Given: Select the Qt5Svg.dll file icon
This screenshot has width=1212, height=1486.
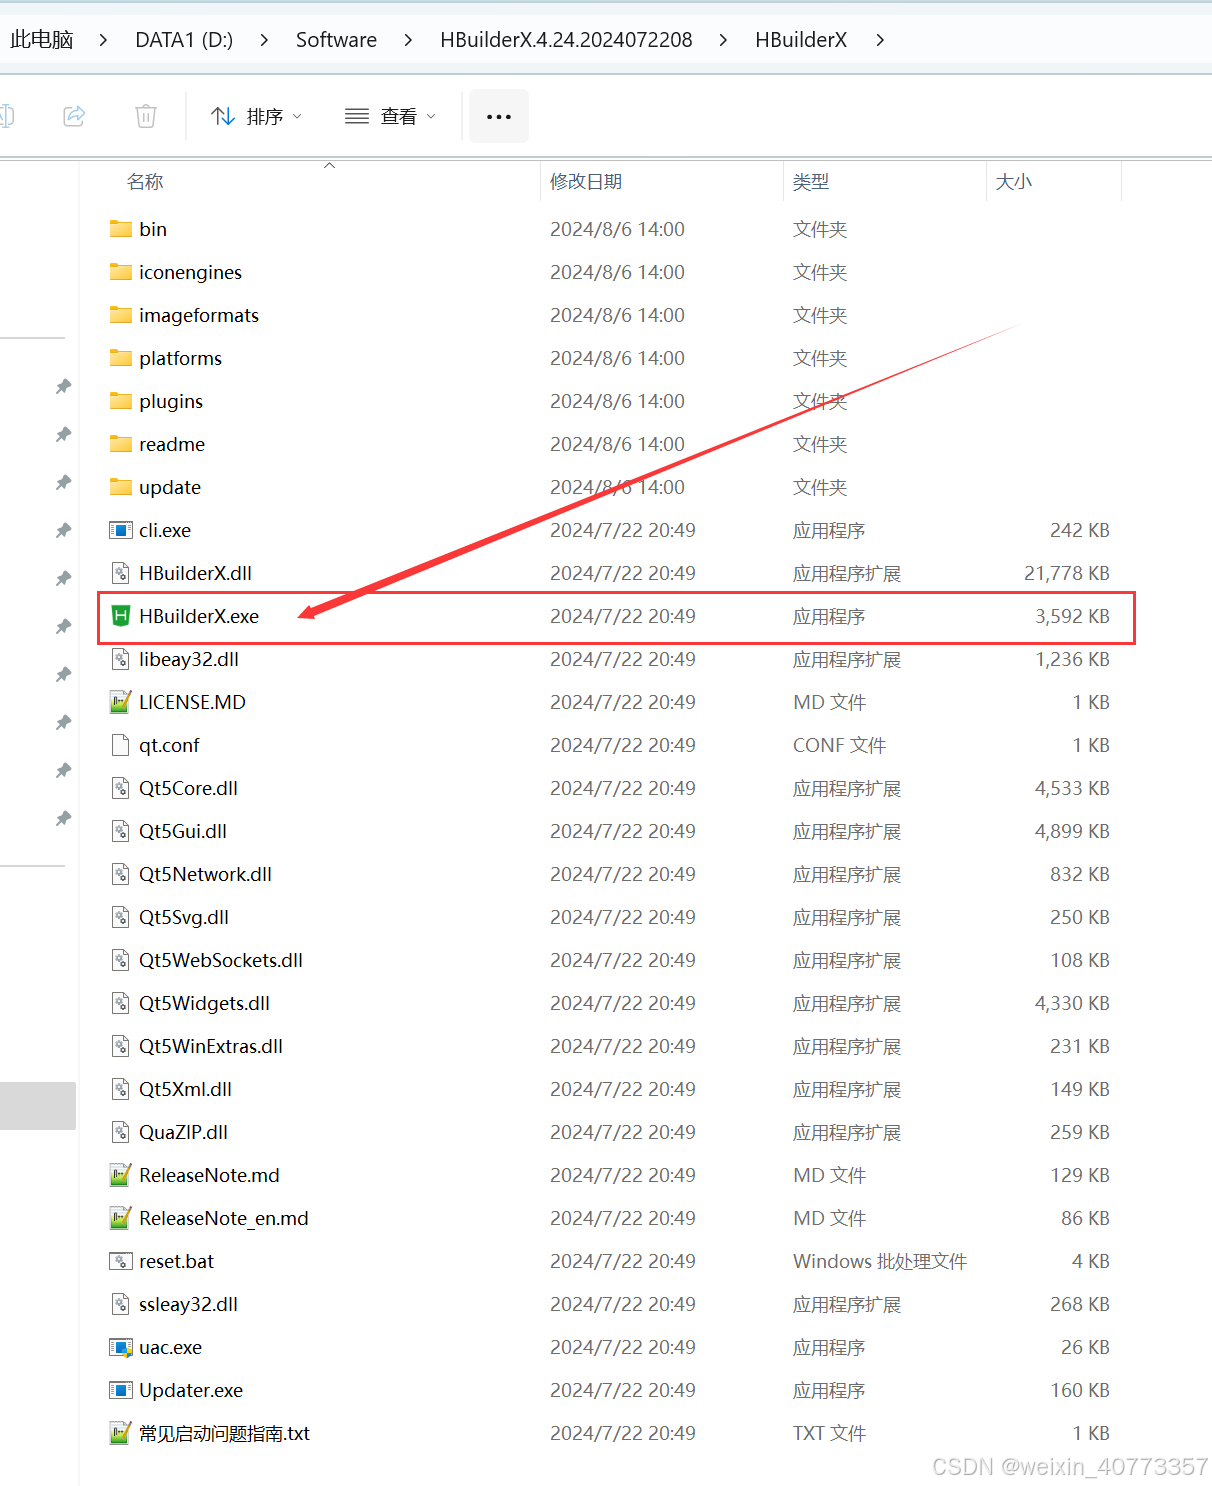Looking at the screenshot, I should [121, 917].
